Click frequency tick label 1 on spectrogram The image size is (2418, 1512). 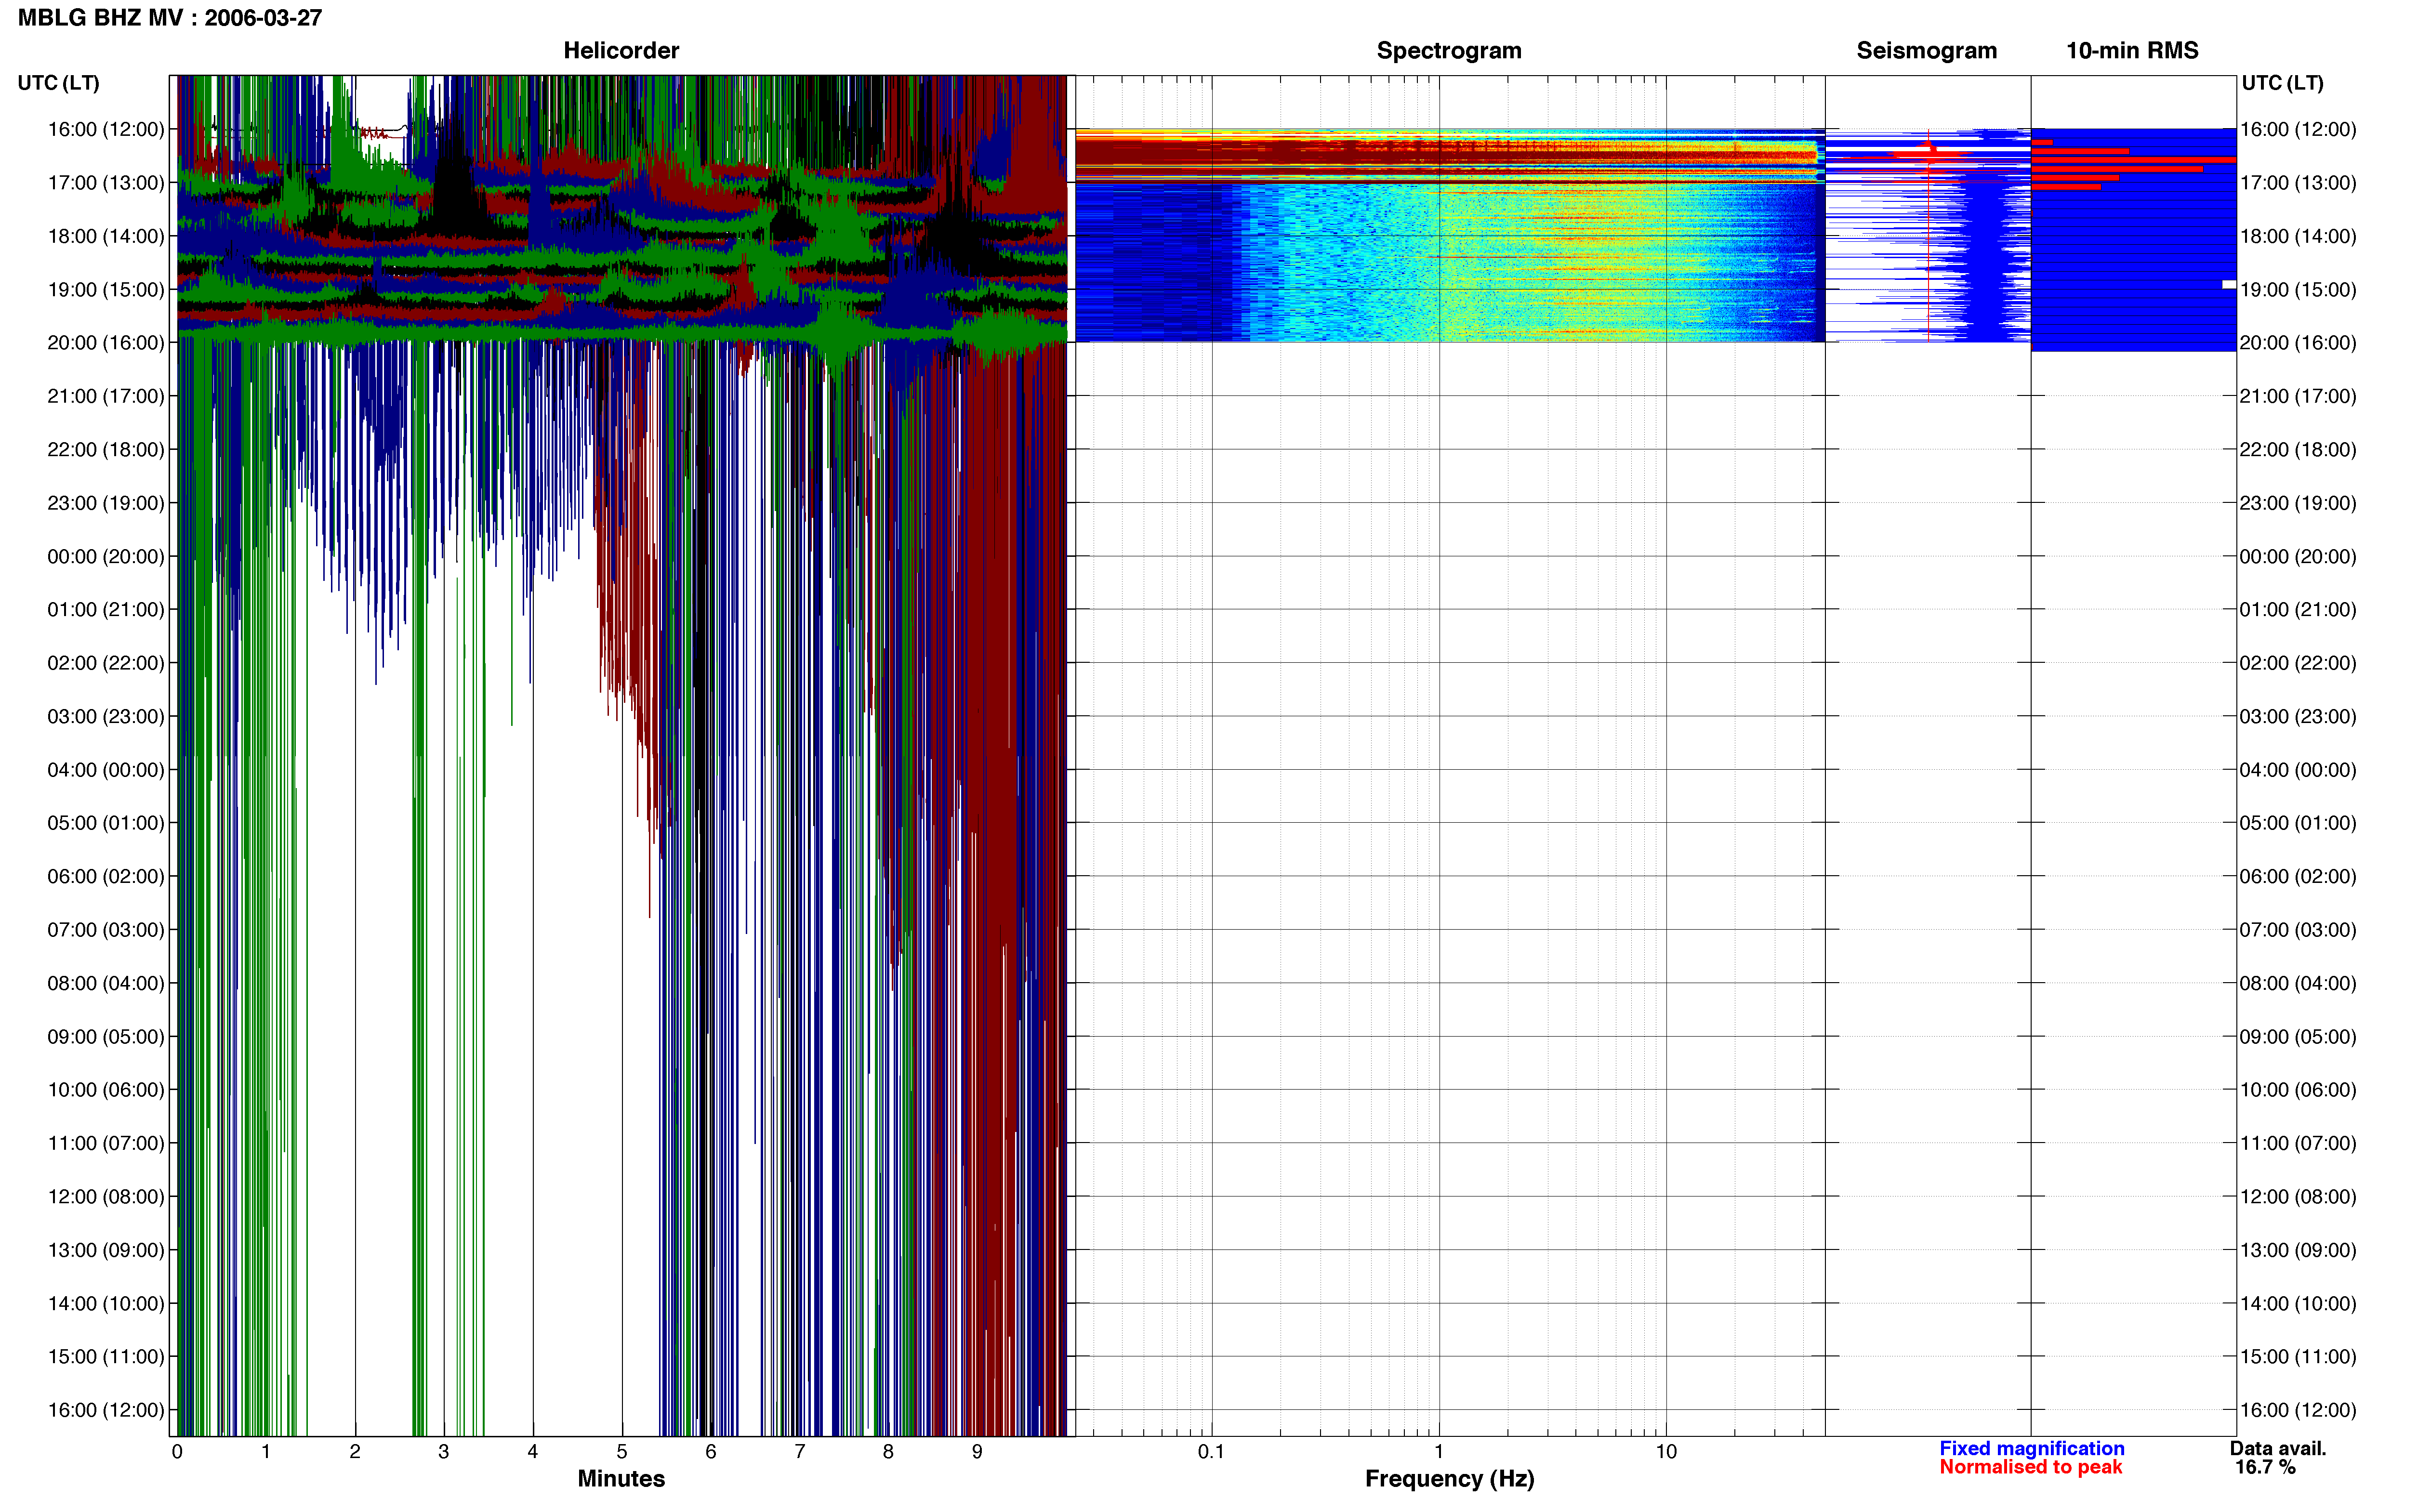[x=1439, y=1452]
